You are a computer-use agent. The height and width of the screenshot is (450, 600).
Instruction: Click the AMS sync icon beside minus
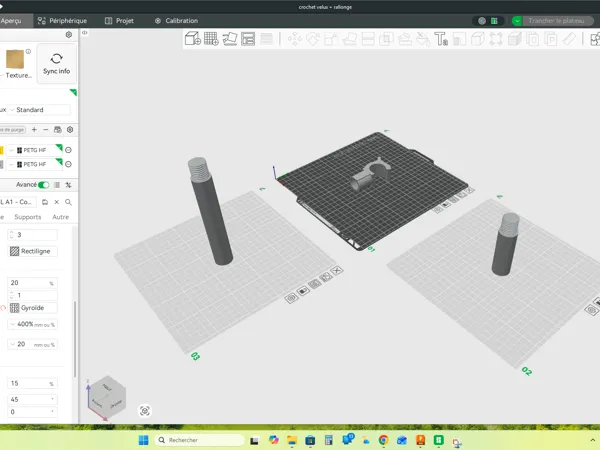[58, 130]
